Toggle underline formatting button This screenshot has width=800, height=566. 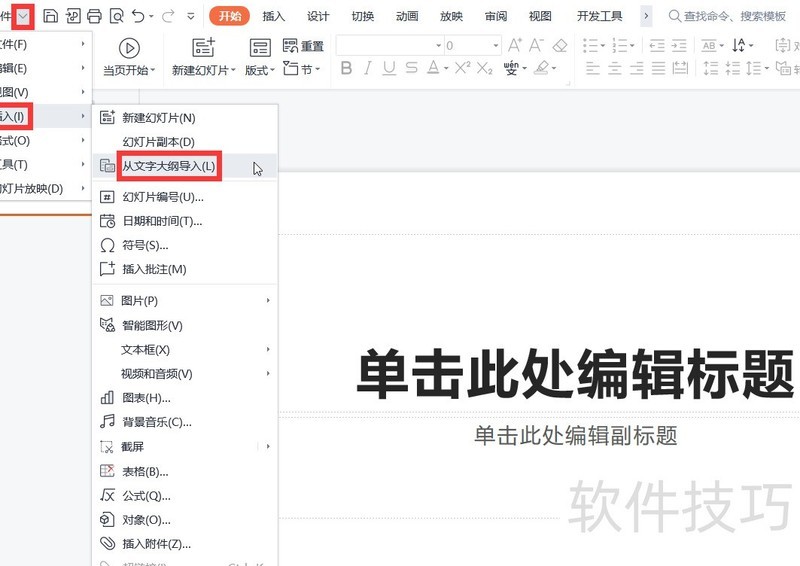pos(388,68)
